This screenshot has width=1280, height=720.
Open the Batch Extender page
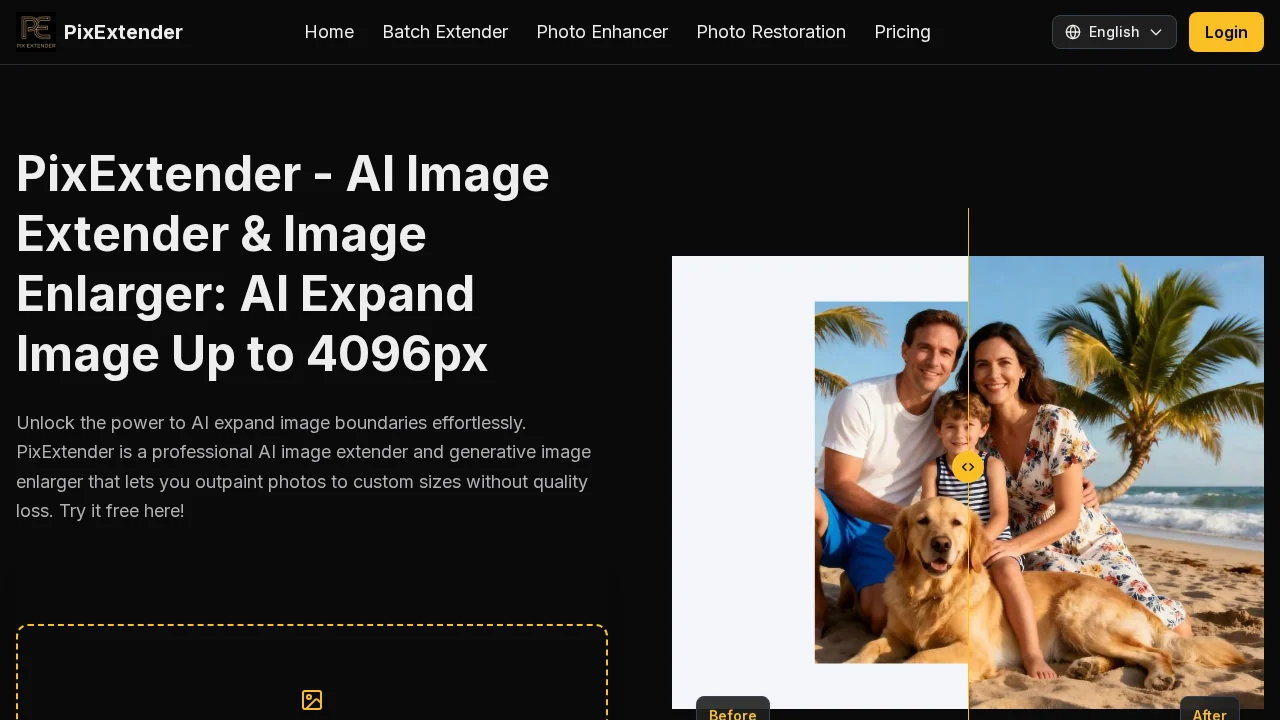click(445, 32)
